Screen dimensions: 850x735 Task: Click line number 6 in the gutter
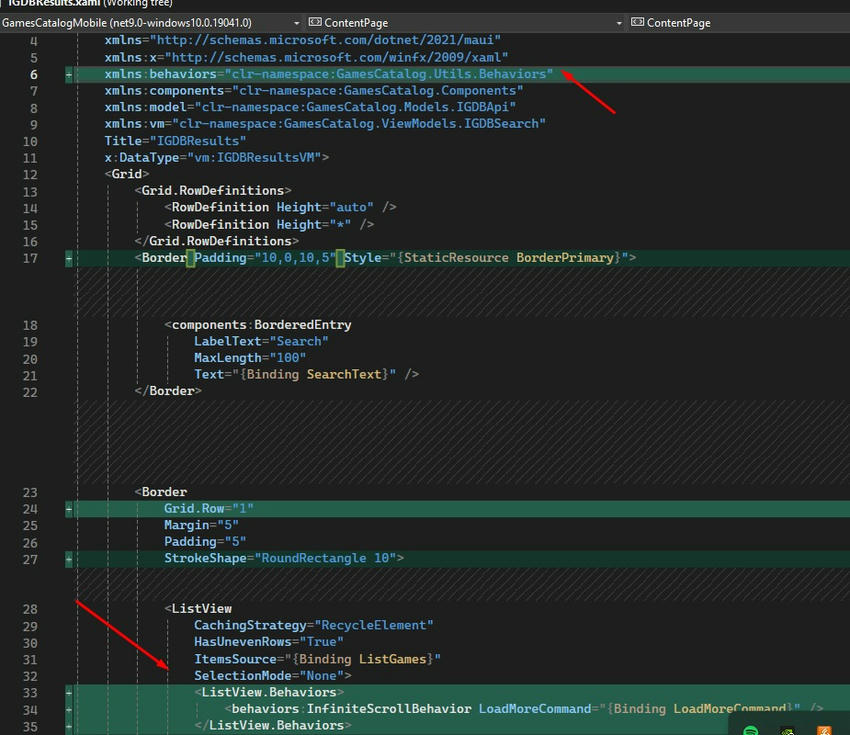pyautogui.click(x=34, y=74)
